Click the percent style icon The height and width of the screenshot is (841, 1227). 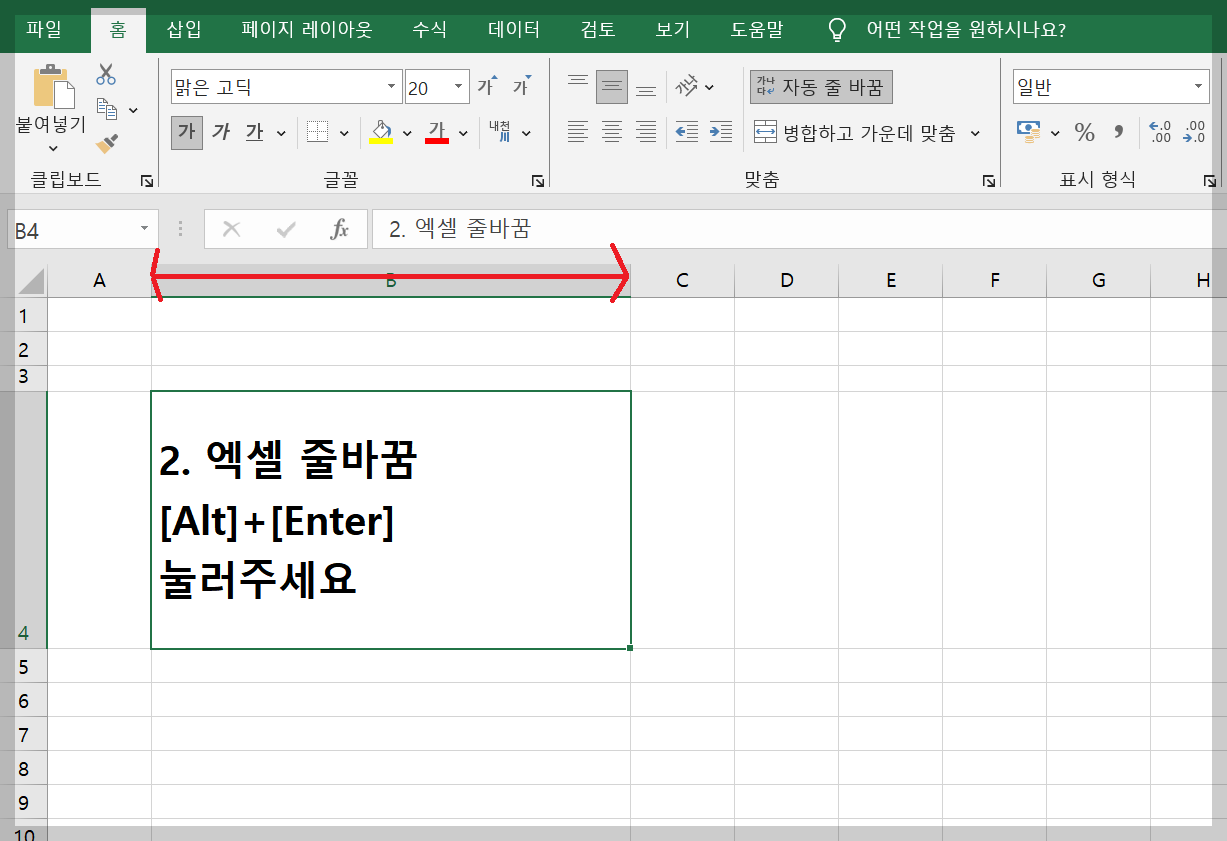(x=1084, y=131)
